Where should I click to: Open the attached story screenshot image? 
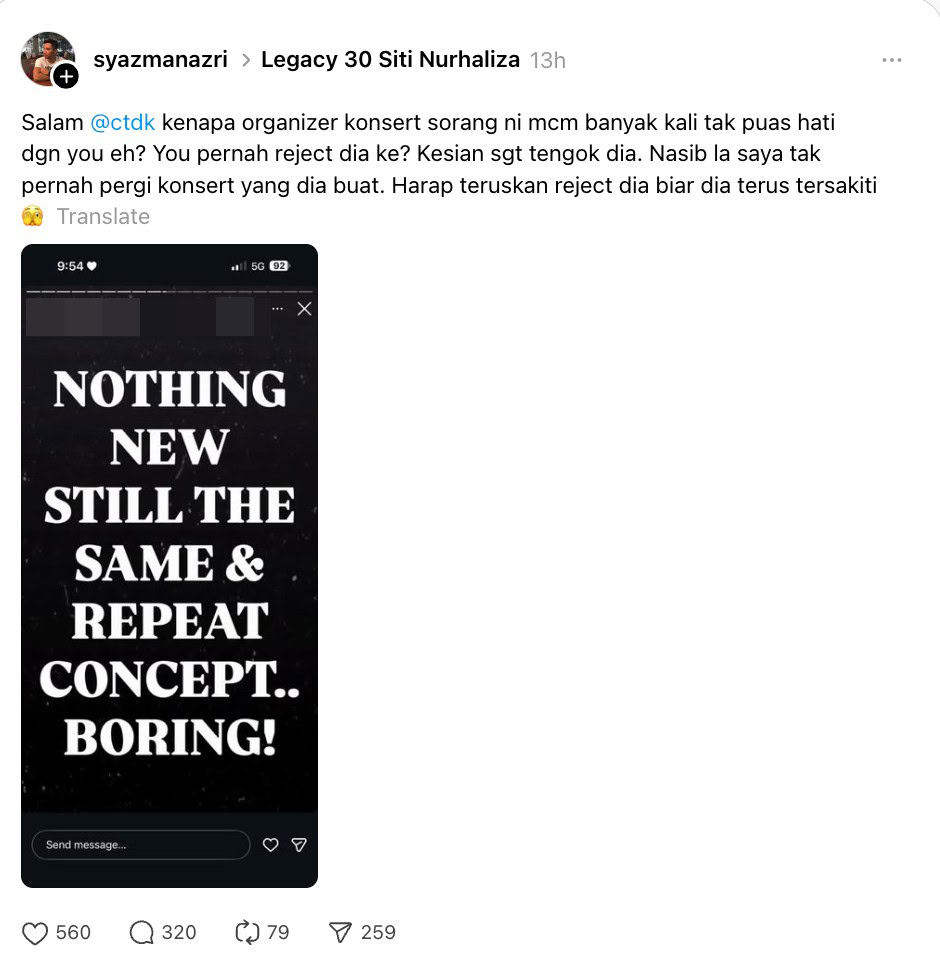click(x=170, y=566)
